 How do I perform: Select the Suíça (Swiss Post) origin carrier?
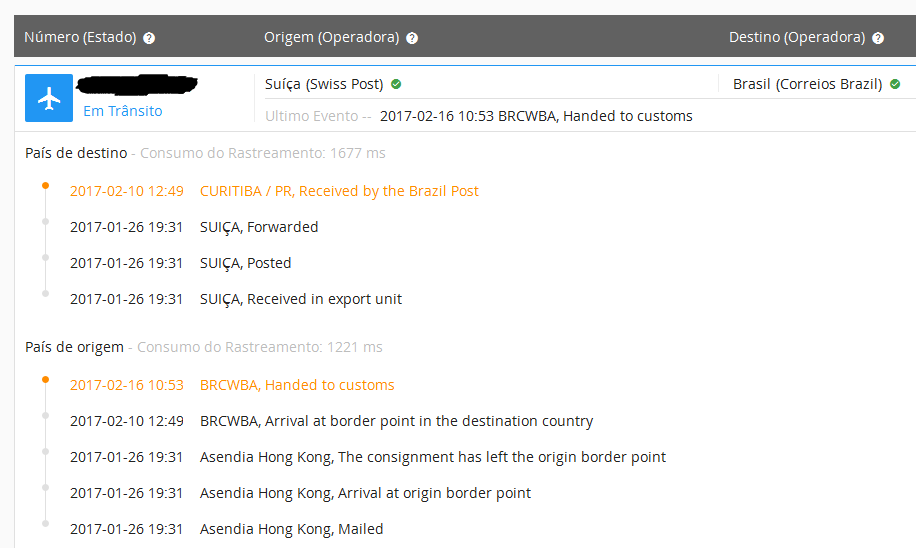pyautogui.click(x=324, y=84)
